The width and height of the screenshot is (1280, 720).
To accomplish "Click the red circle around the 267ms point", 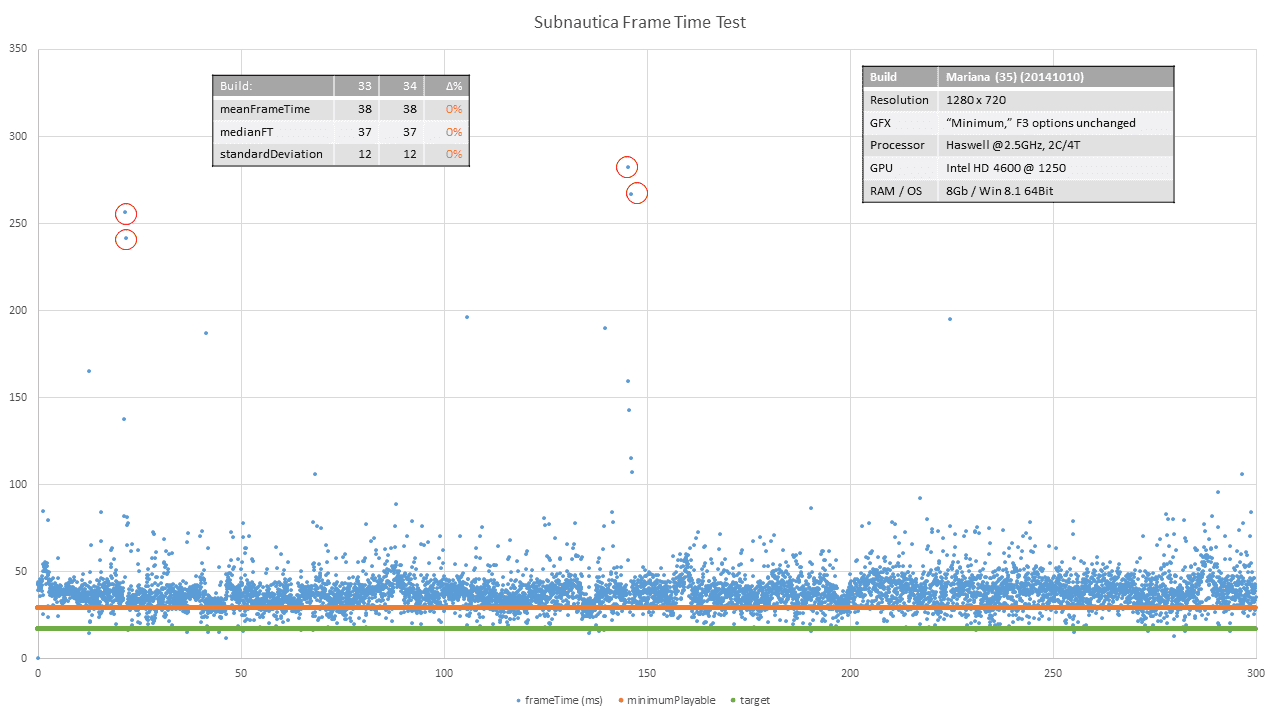I will pyautogui.click(x=636, y=193).
